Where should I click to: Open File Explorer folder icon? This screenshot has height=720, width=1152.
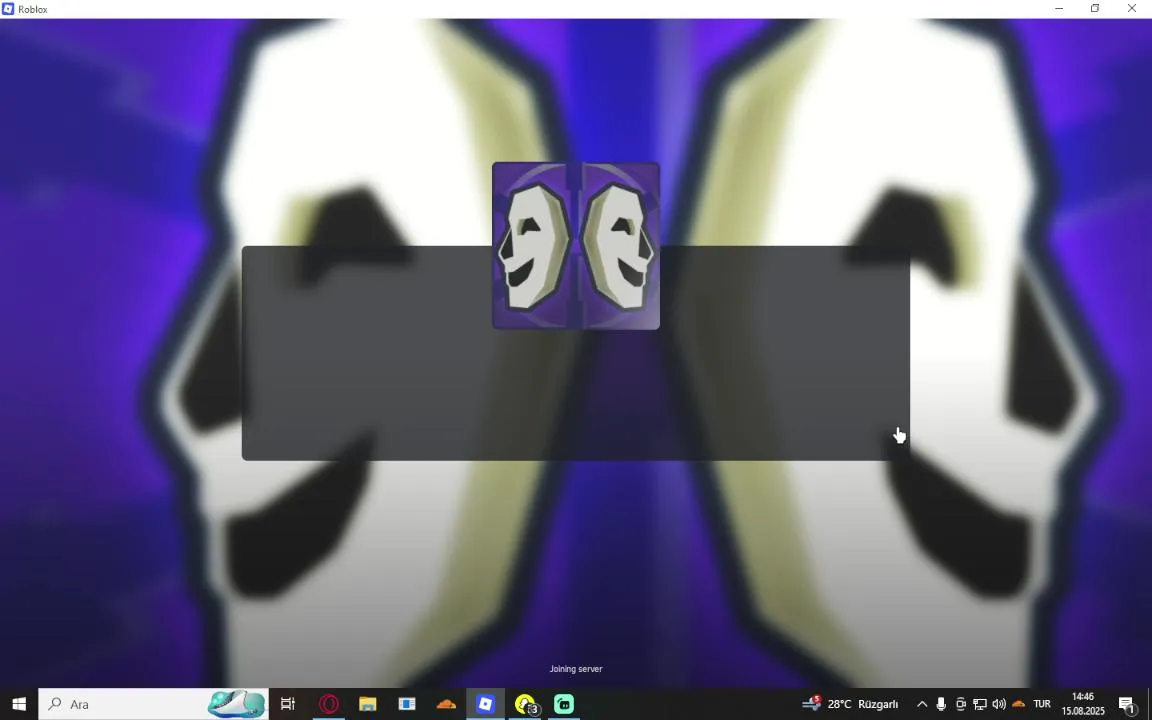pos(367,704)
